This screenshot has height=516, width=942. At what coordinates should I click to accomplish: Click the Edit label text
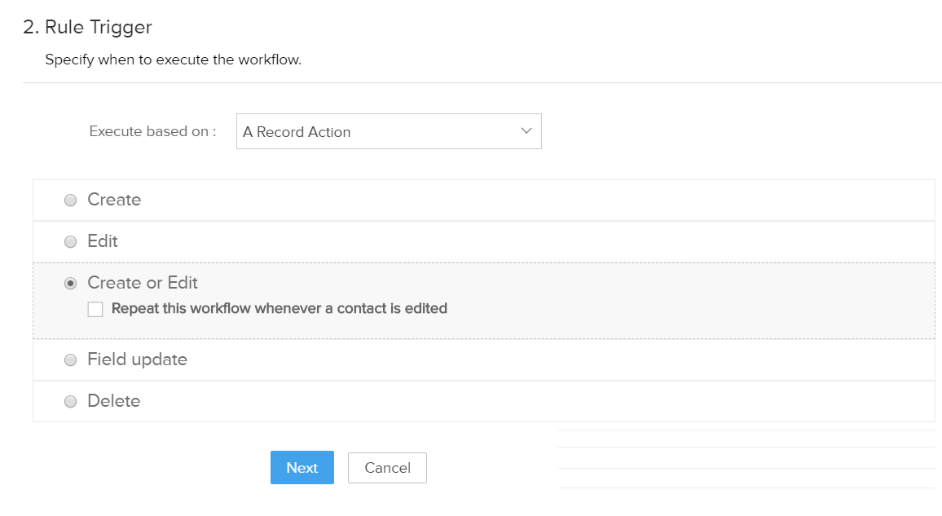[x=103, y=241]
